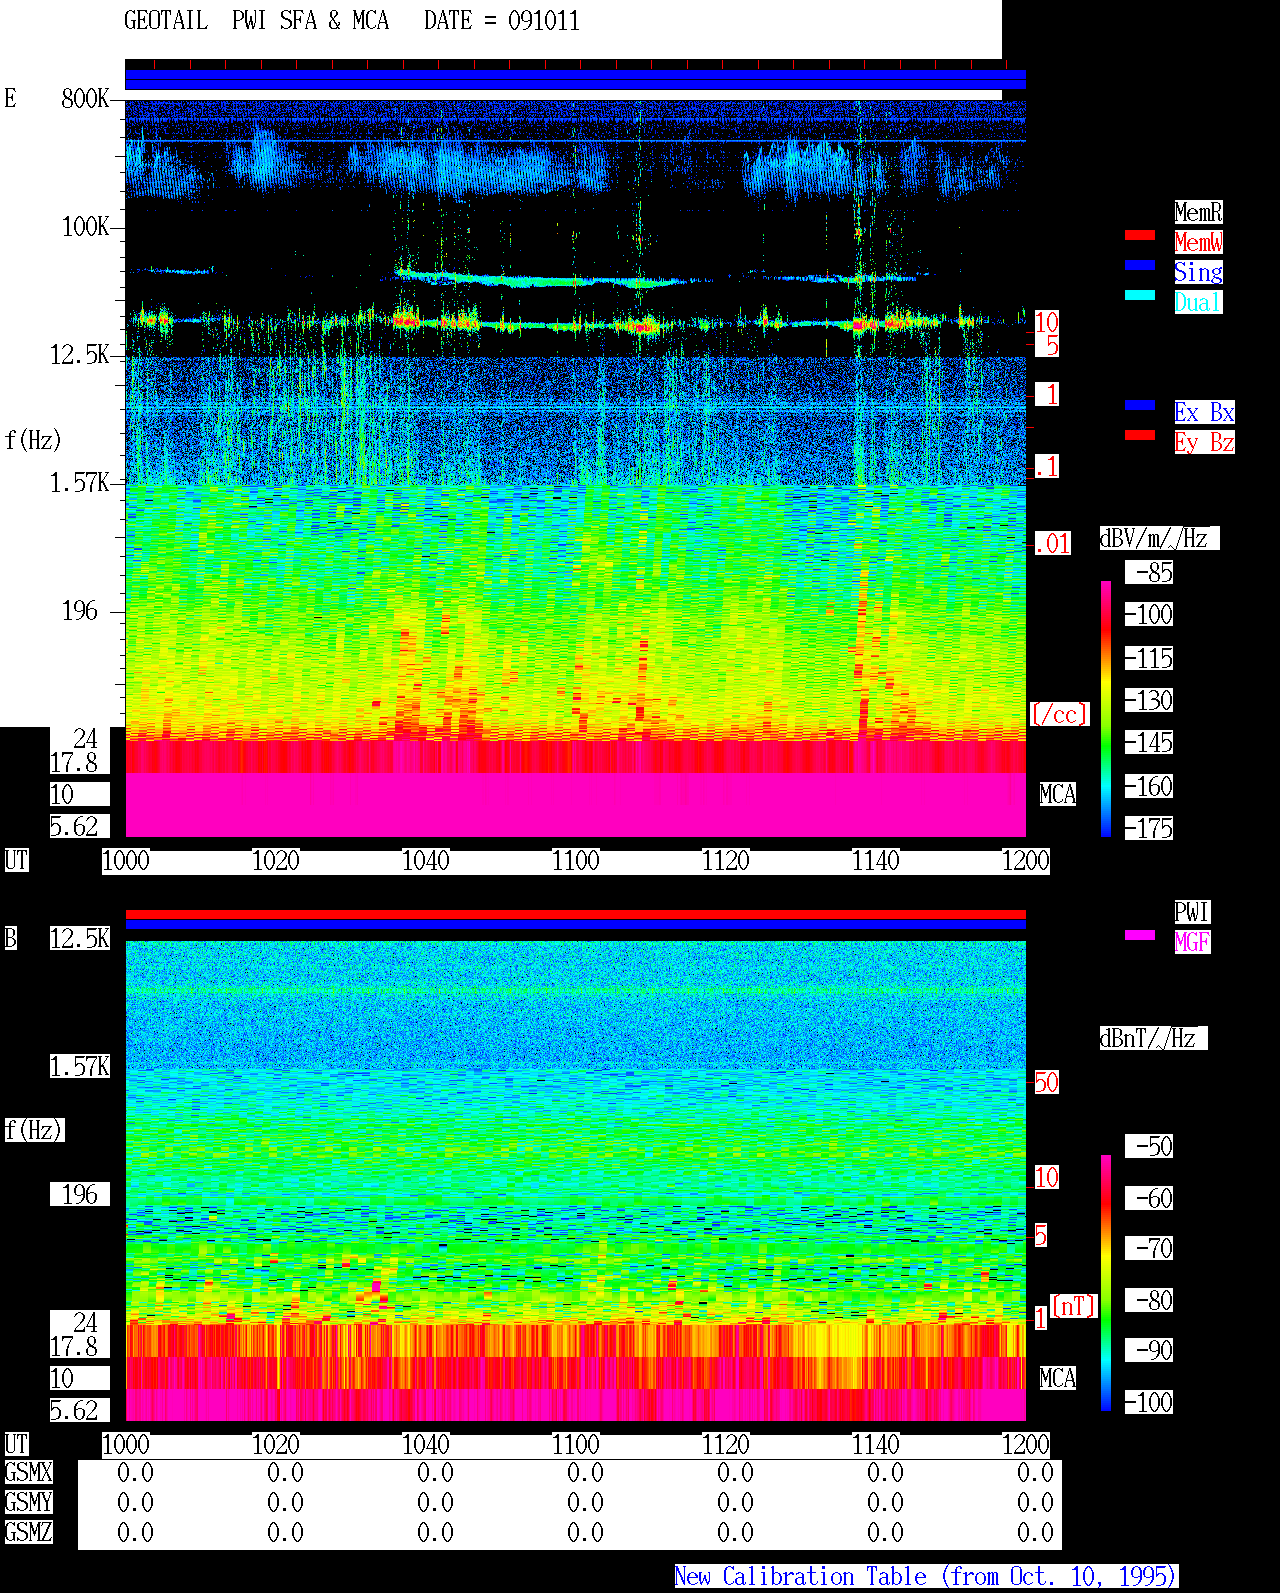This screenshot has height=1593, width=1280.
Task: Select the MemR legend label
Action: (1198, 212)
